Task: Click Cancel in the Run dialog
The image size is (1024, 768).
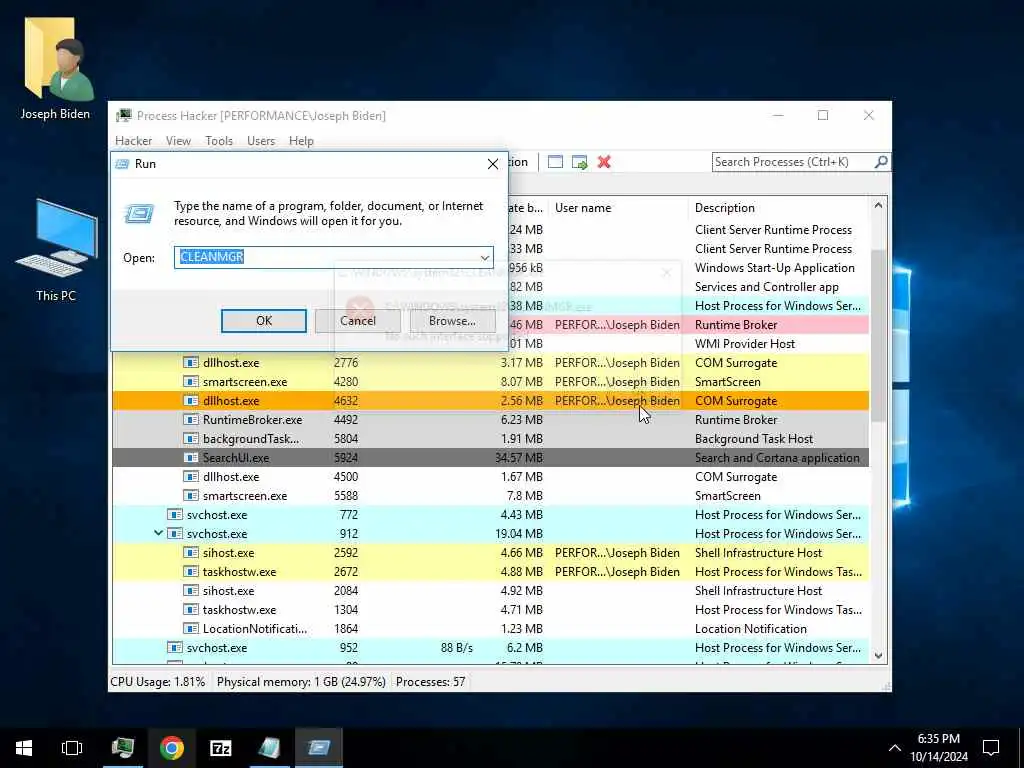Action: tap(358, 321)
